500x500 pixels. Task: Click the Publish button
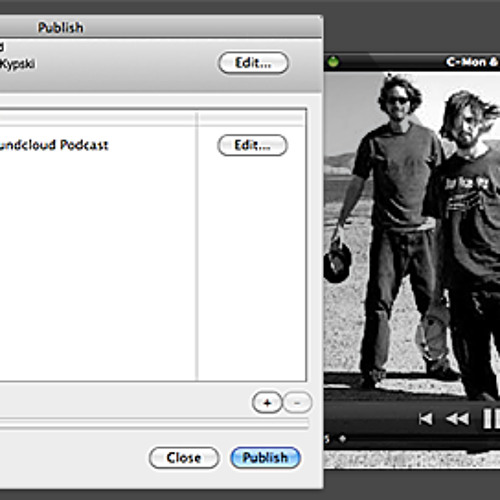(265, 458)
